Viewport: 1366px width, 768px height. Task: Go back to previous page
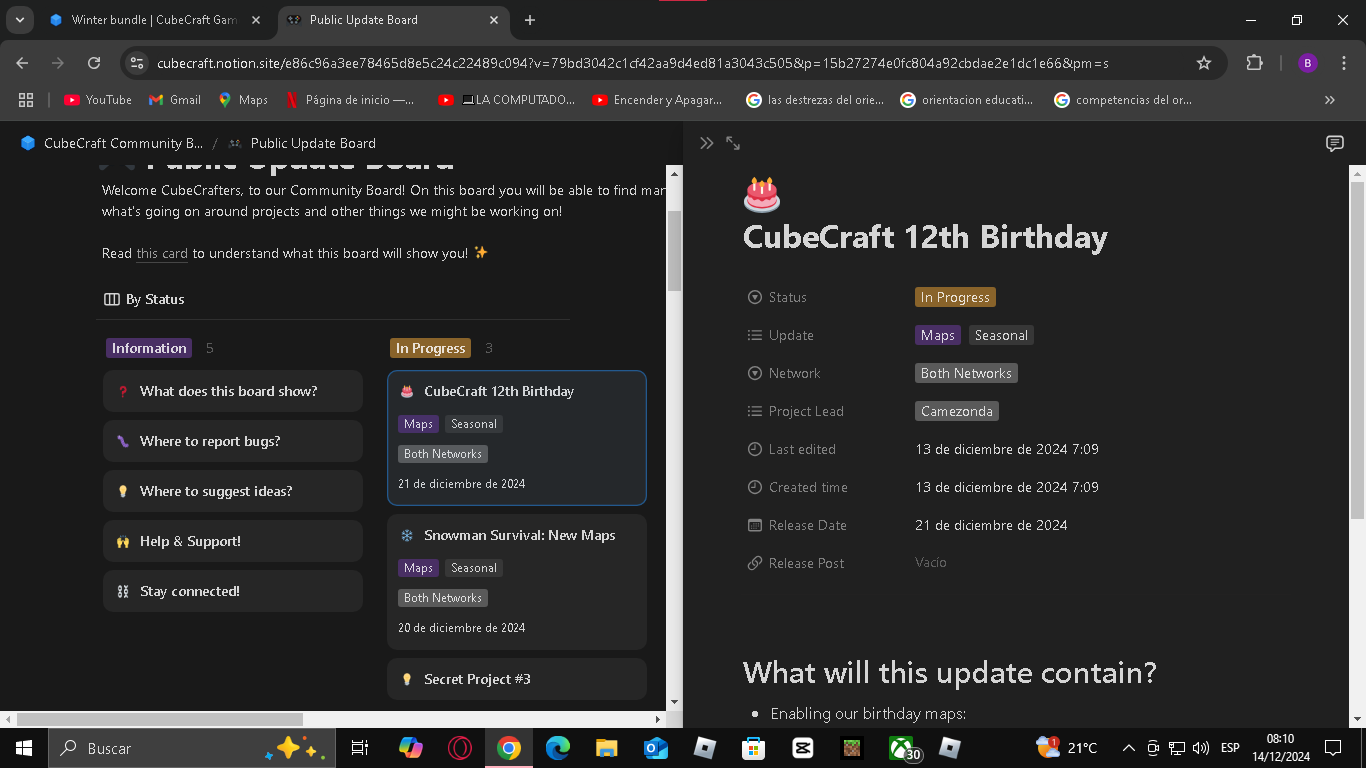[x=22, y=63]
